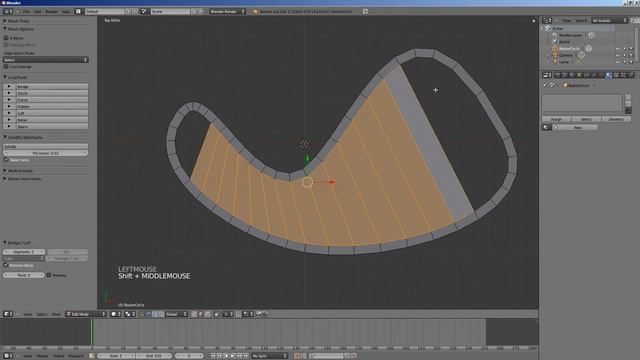Adjust the Thickness slider in Solidify Wireframe

coord(45,153)
